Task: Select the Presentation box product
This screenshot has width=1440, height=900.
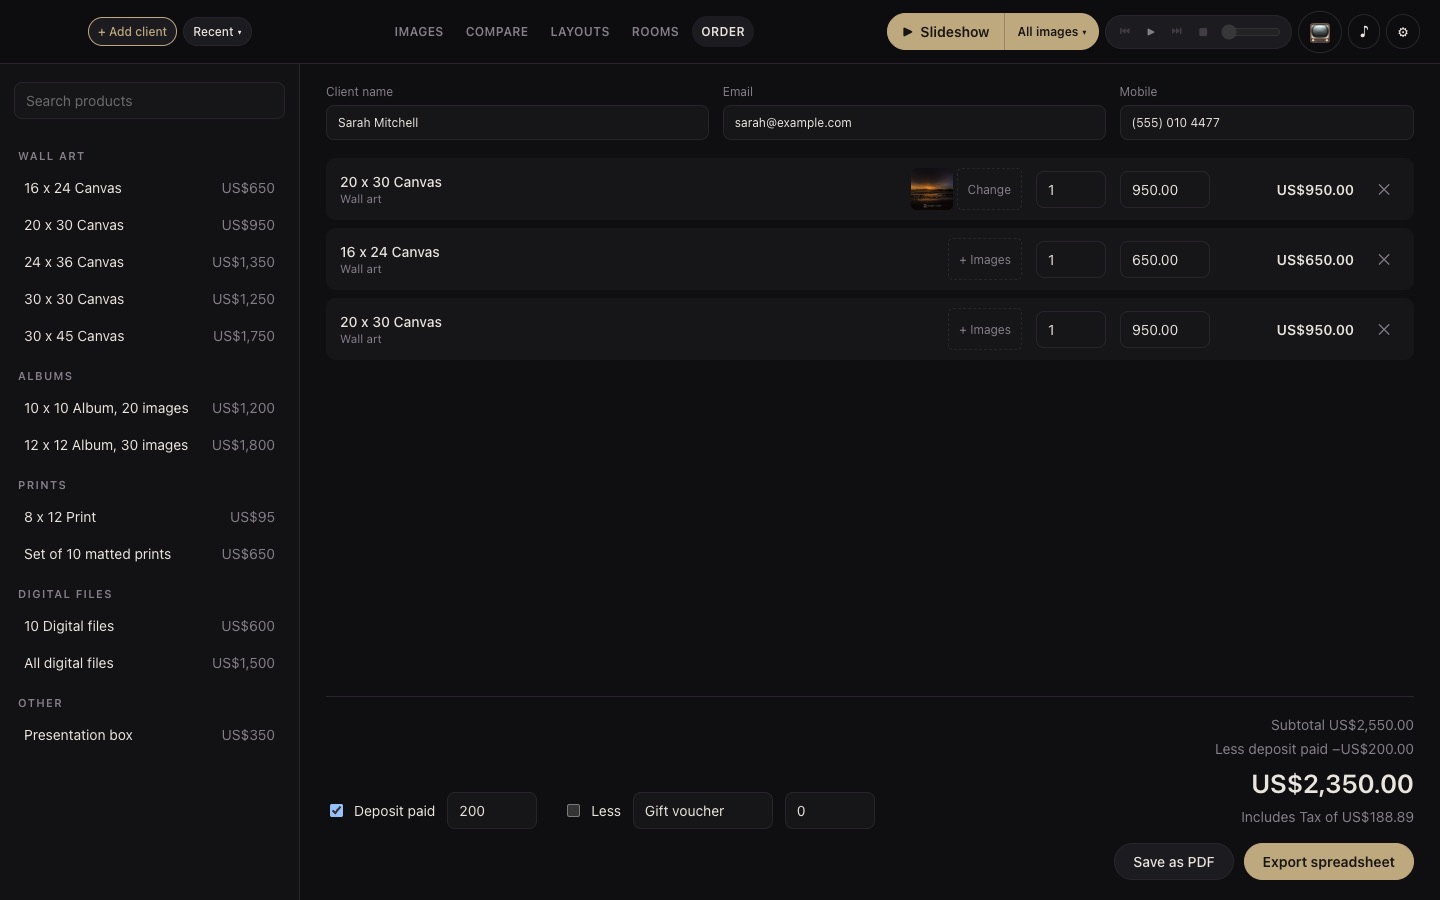Action: pyautogui.click(x=149, y=735)
